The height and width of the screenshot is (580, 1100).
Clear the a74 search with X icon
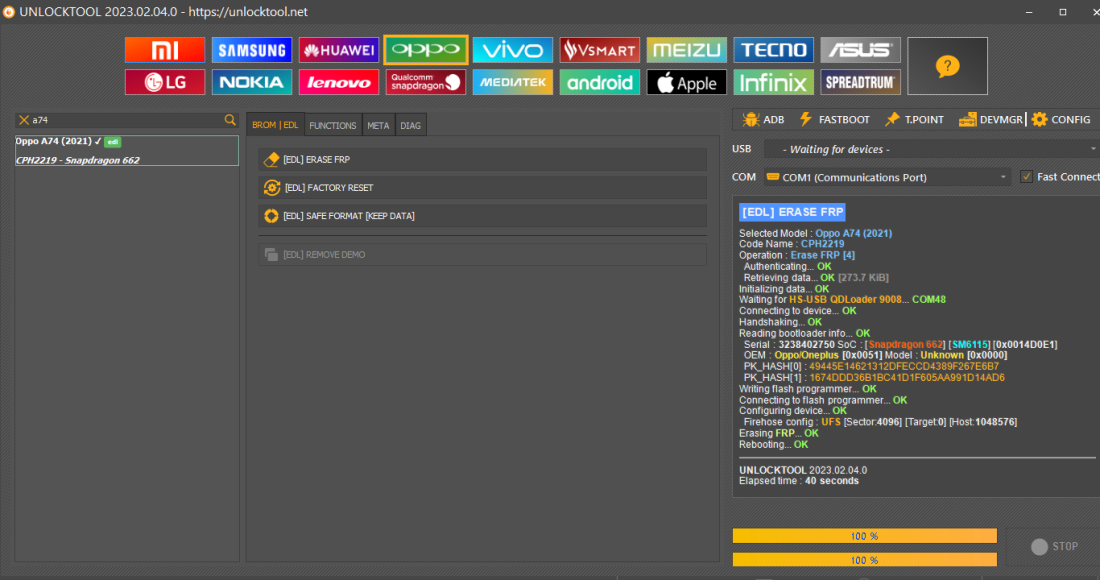(24, 120)
